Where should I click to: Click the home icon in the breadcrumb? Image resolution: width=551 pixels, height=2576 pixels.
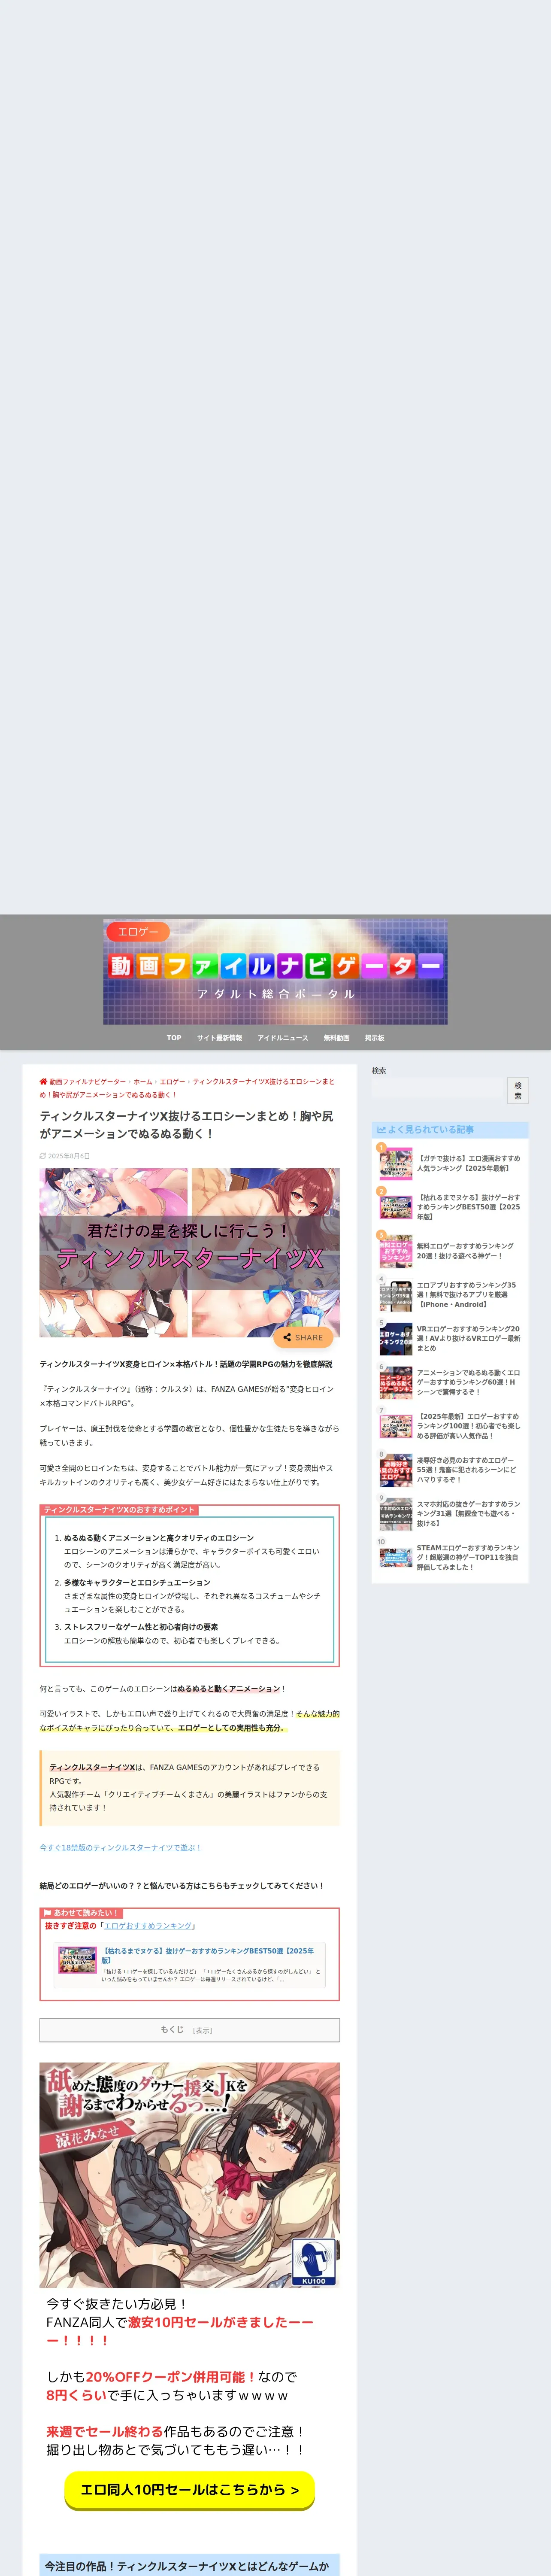43,1081
